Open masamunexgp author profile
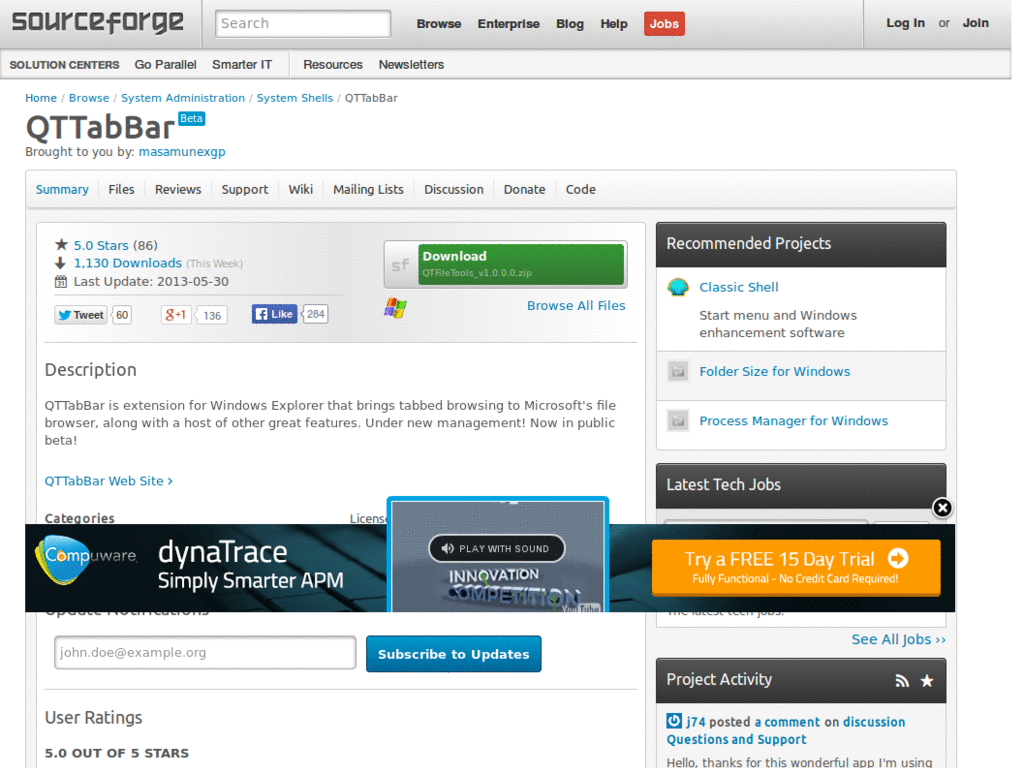 (182, 152)
